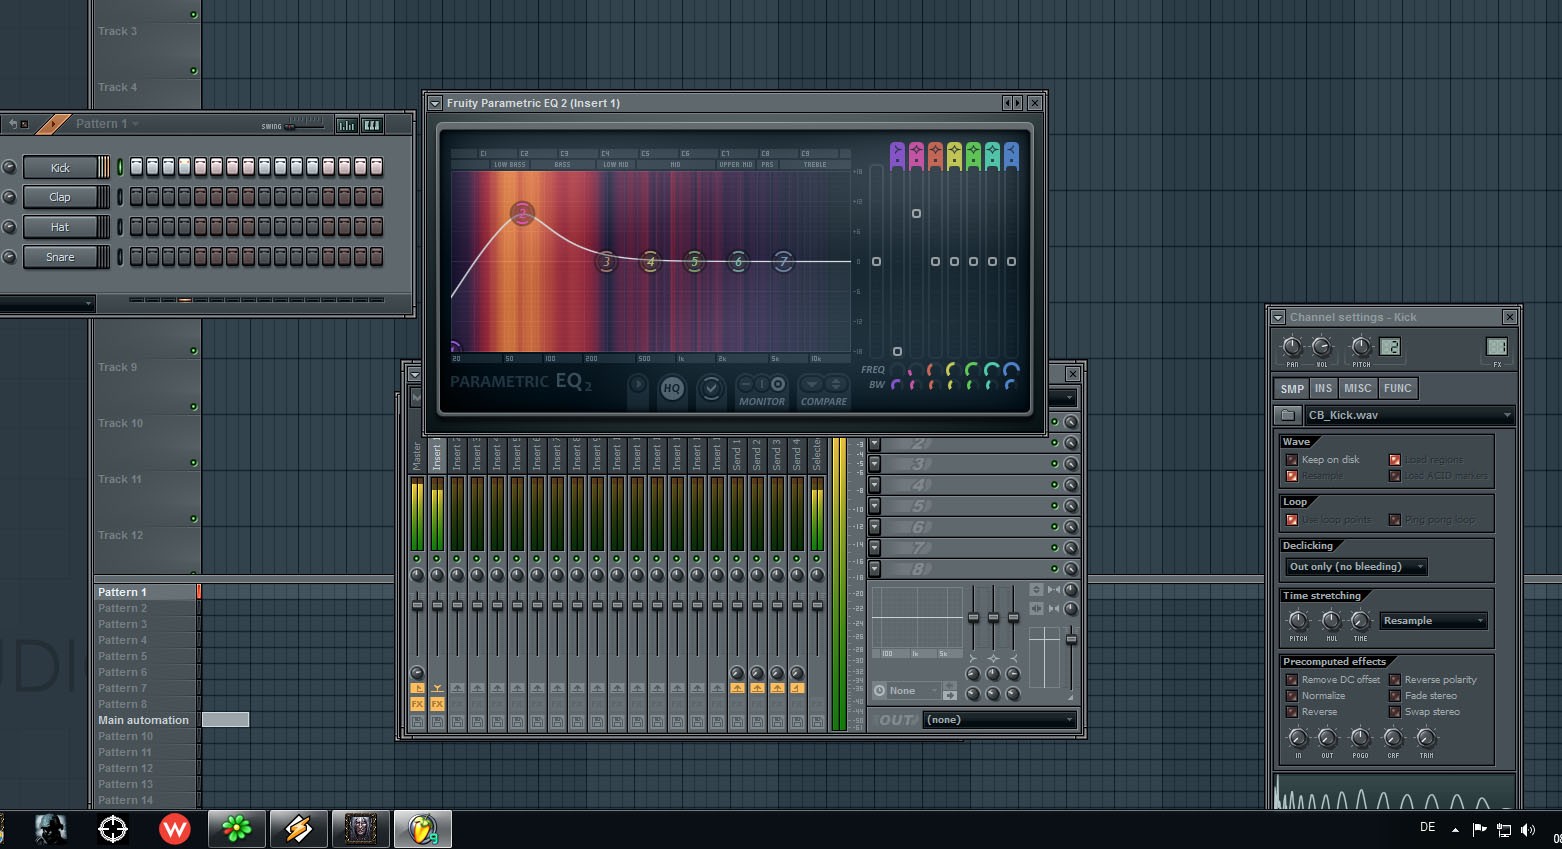Click the Master track volume fader

click(x=417, y=606)
